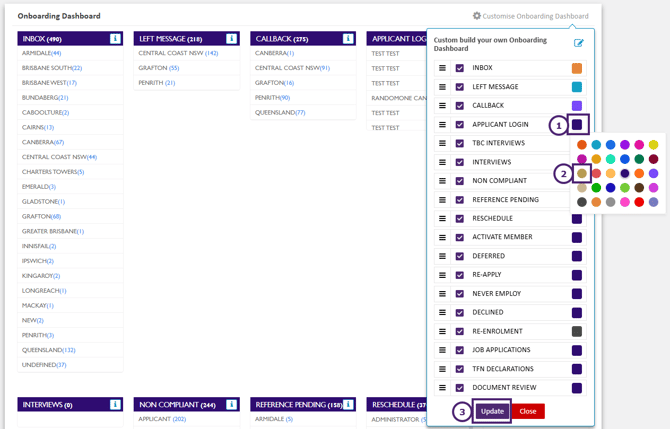Click the edit pencil icon in customise panel
Image resolution: width=670 pixels, height=429 pixels.
[579, 43]
